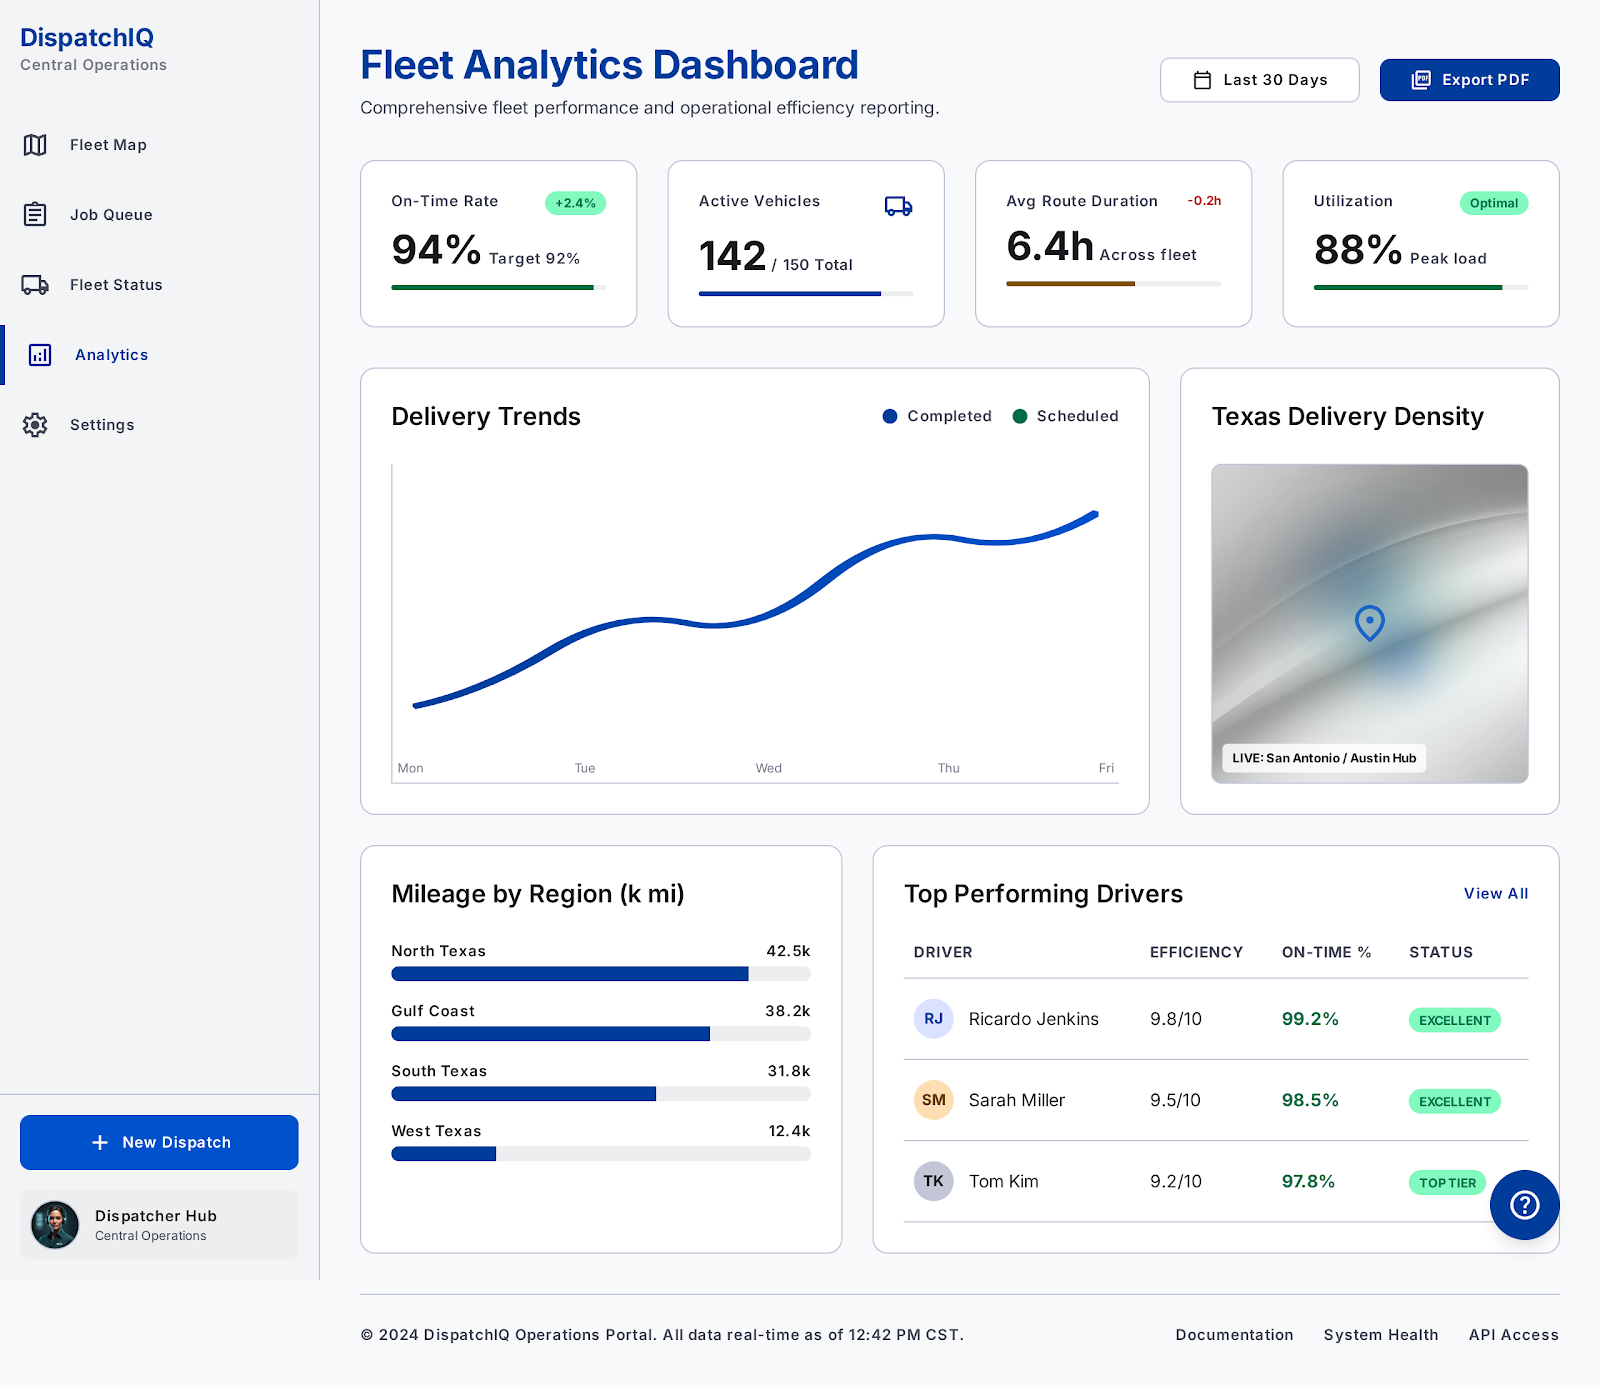Screen dimensions: 1600x1385
Task: Click the EXCELLENT badge for Ricardo Jenkins
Action: click(1455, 1020)
